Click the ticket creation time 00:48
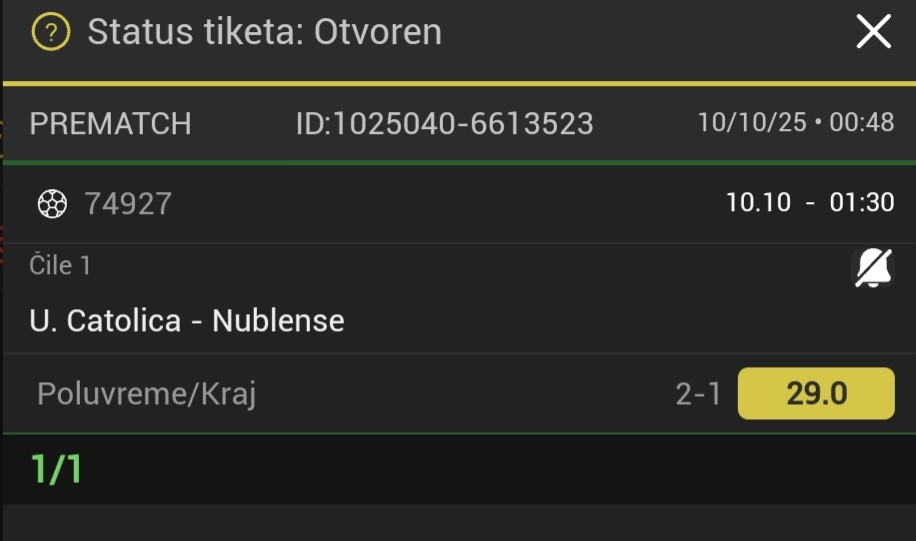This screenshot has height=541, width=916. point(862,123)
